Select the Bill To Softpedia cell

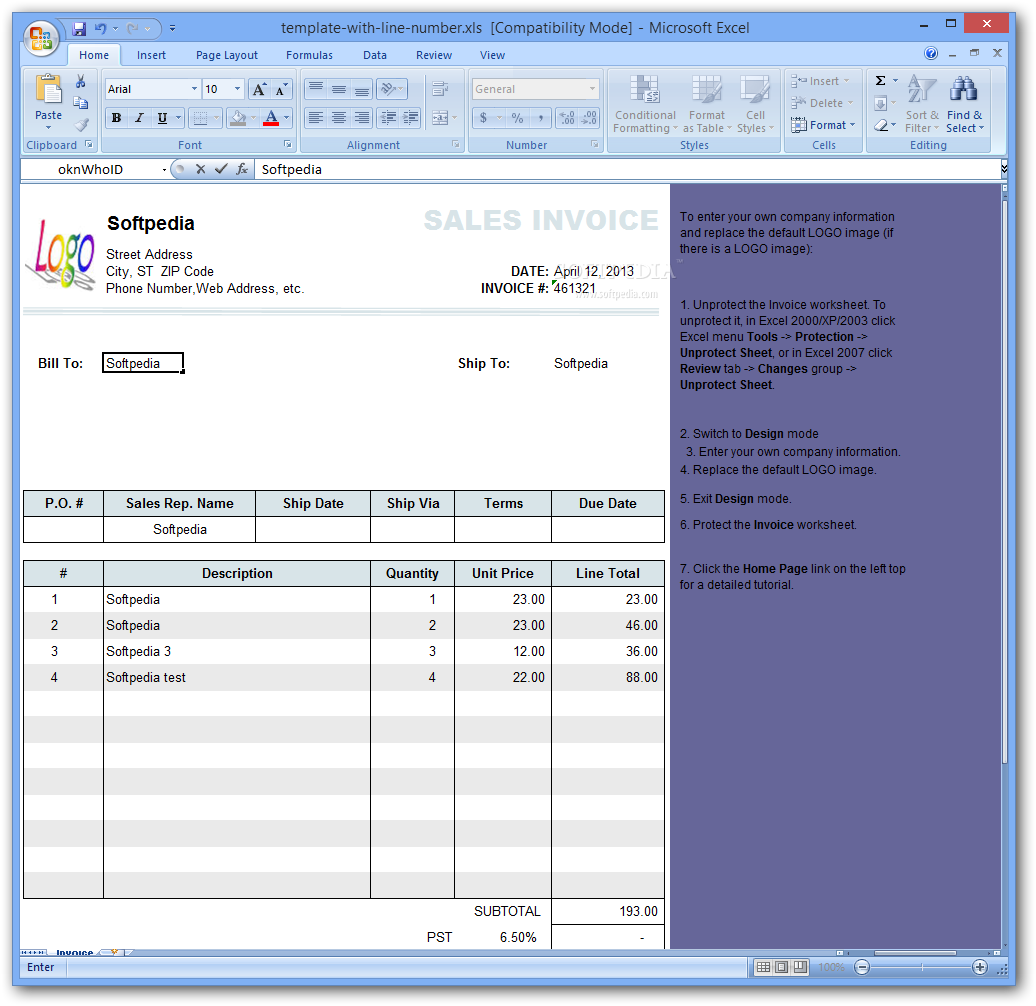(x=143, y=363)
